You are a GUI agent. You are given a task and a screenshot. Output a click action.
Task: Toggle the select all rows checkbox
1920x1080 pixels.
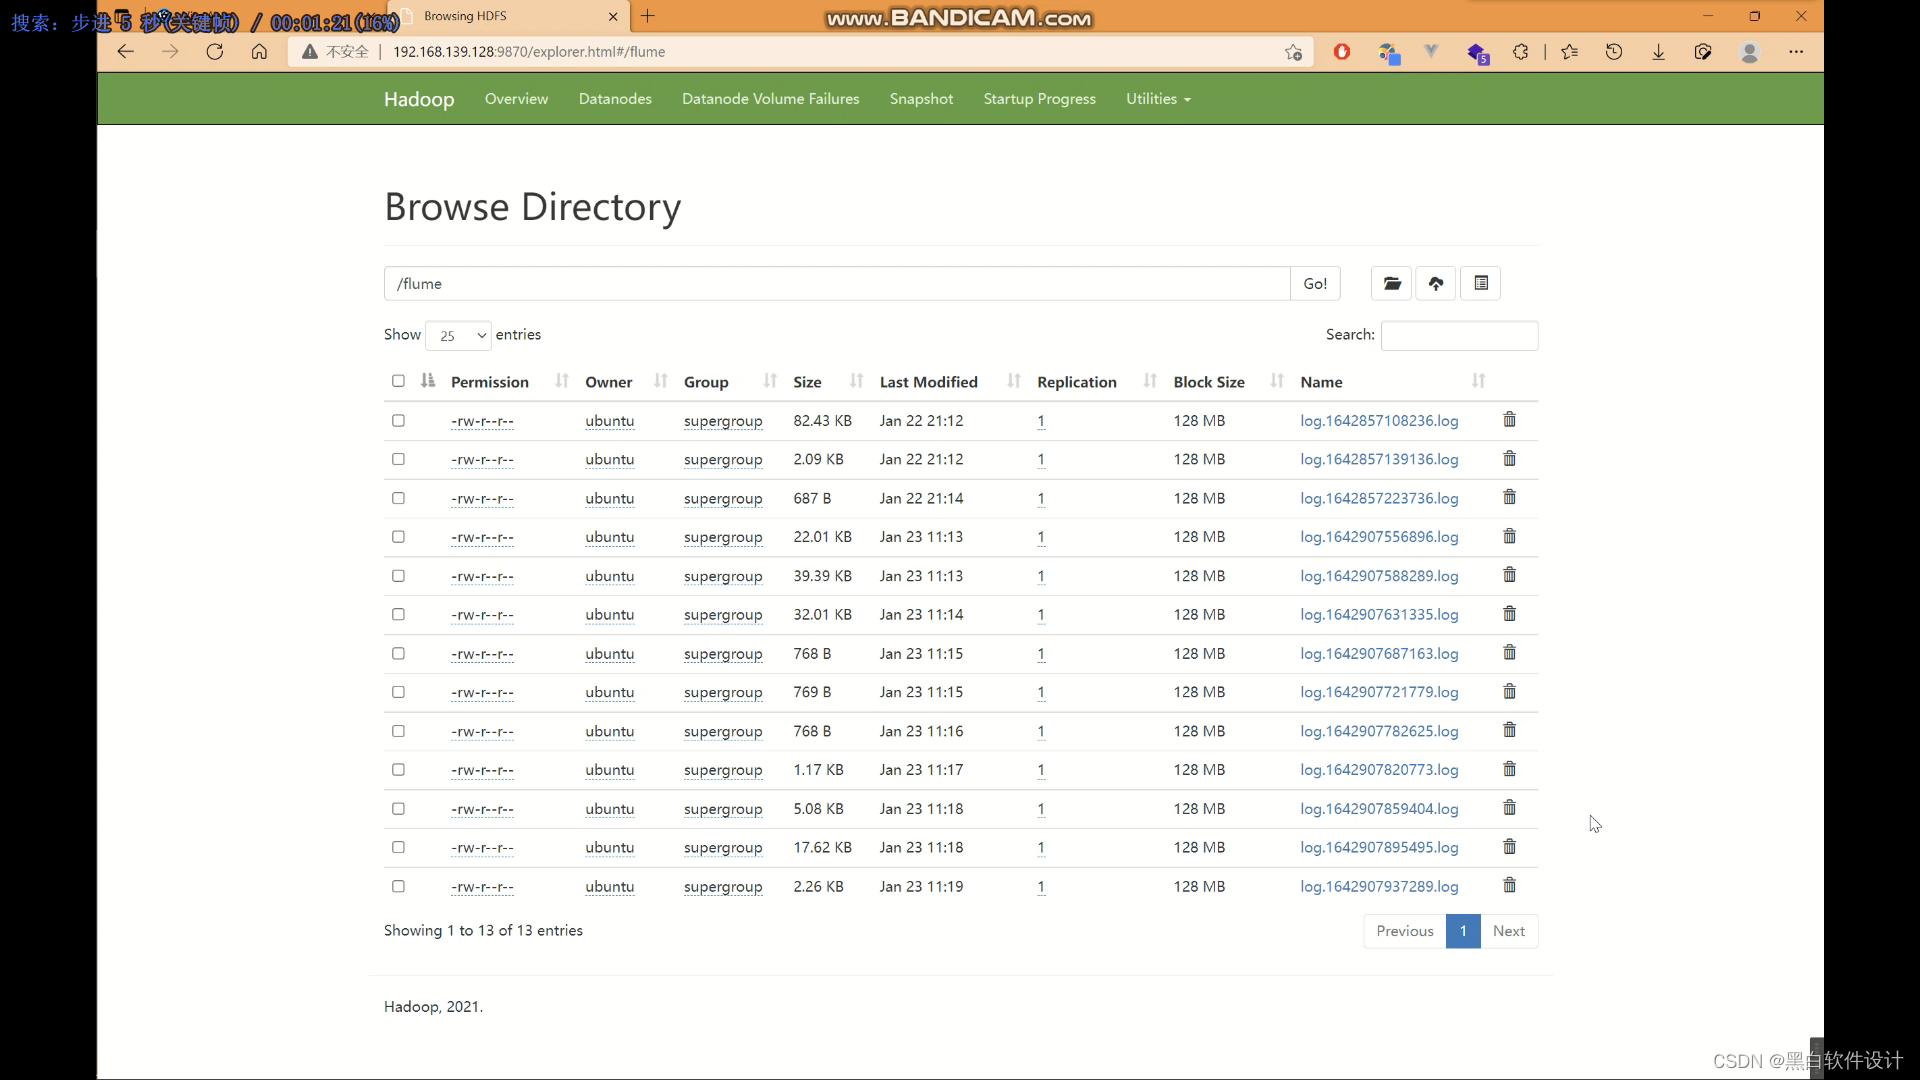398,381
